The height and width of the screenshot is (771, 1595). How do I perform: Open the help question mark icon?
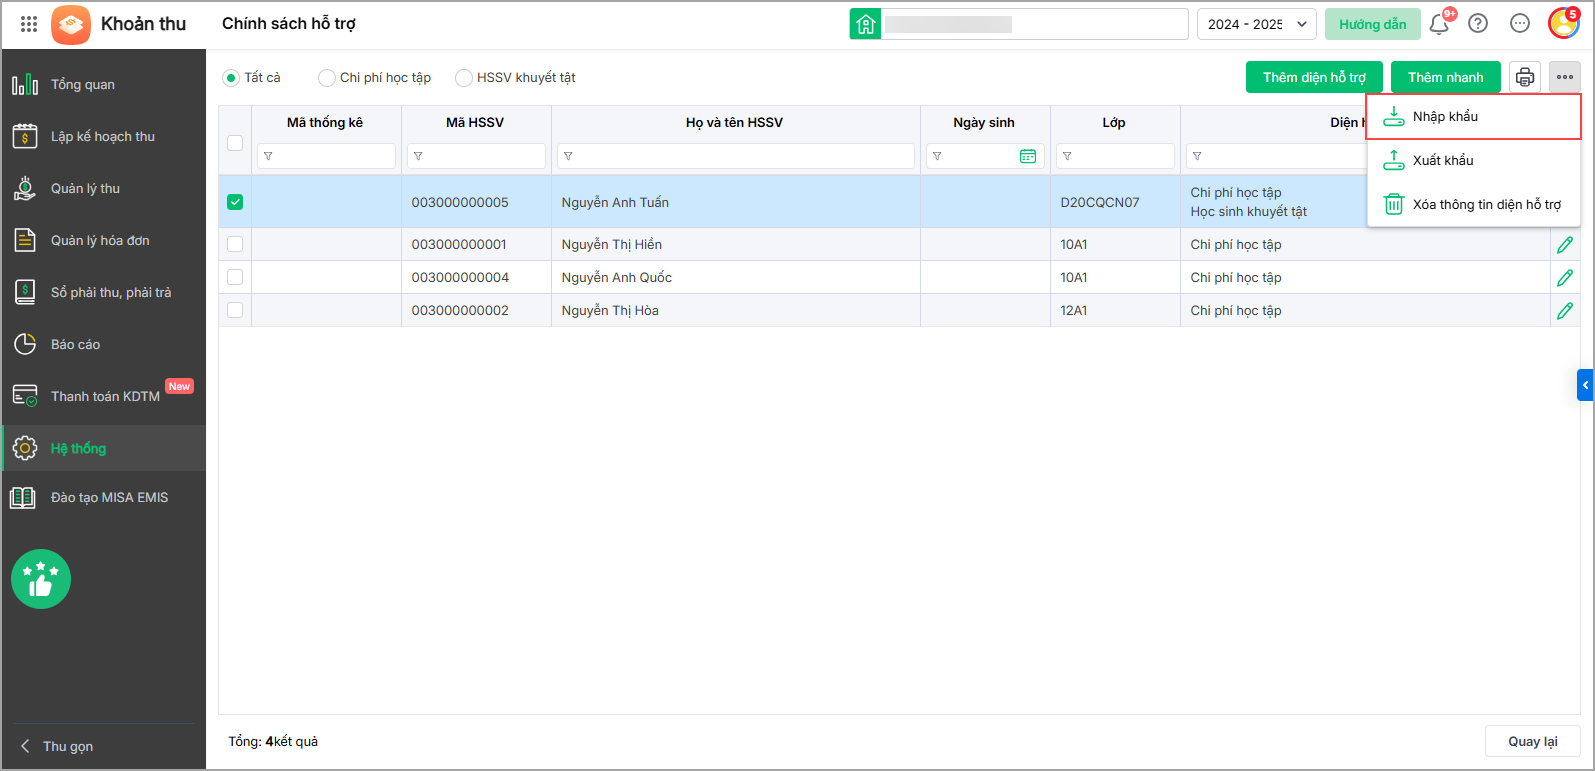1478,24
